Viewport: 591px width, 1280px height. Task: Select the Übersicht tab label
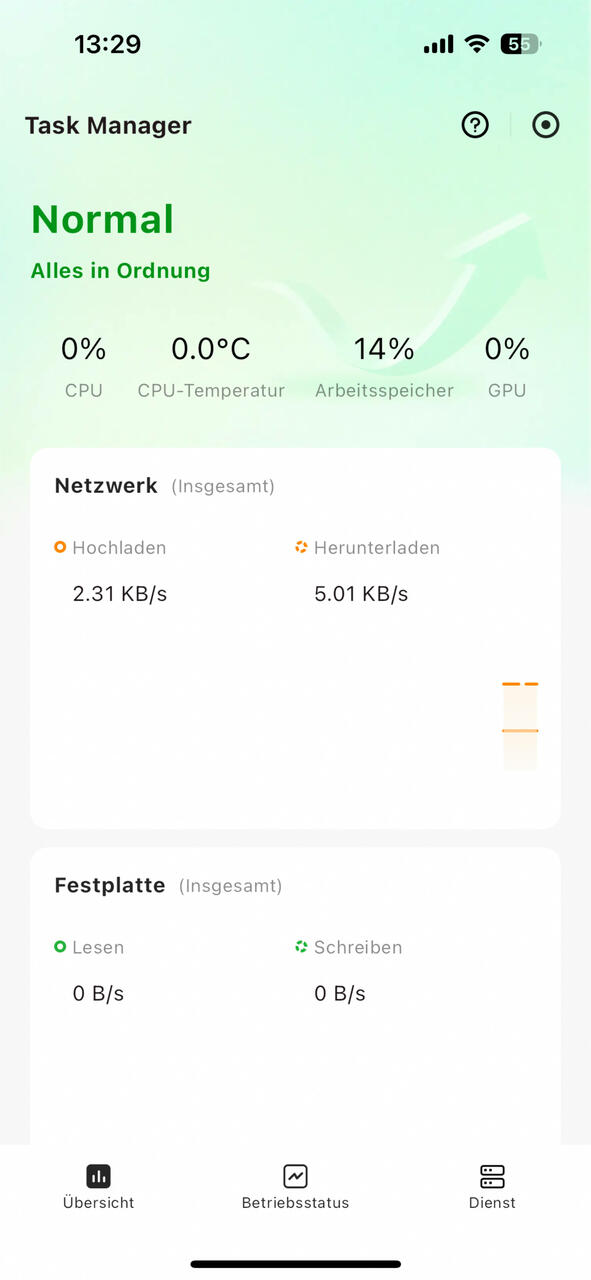(x=98, y=1203)
